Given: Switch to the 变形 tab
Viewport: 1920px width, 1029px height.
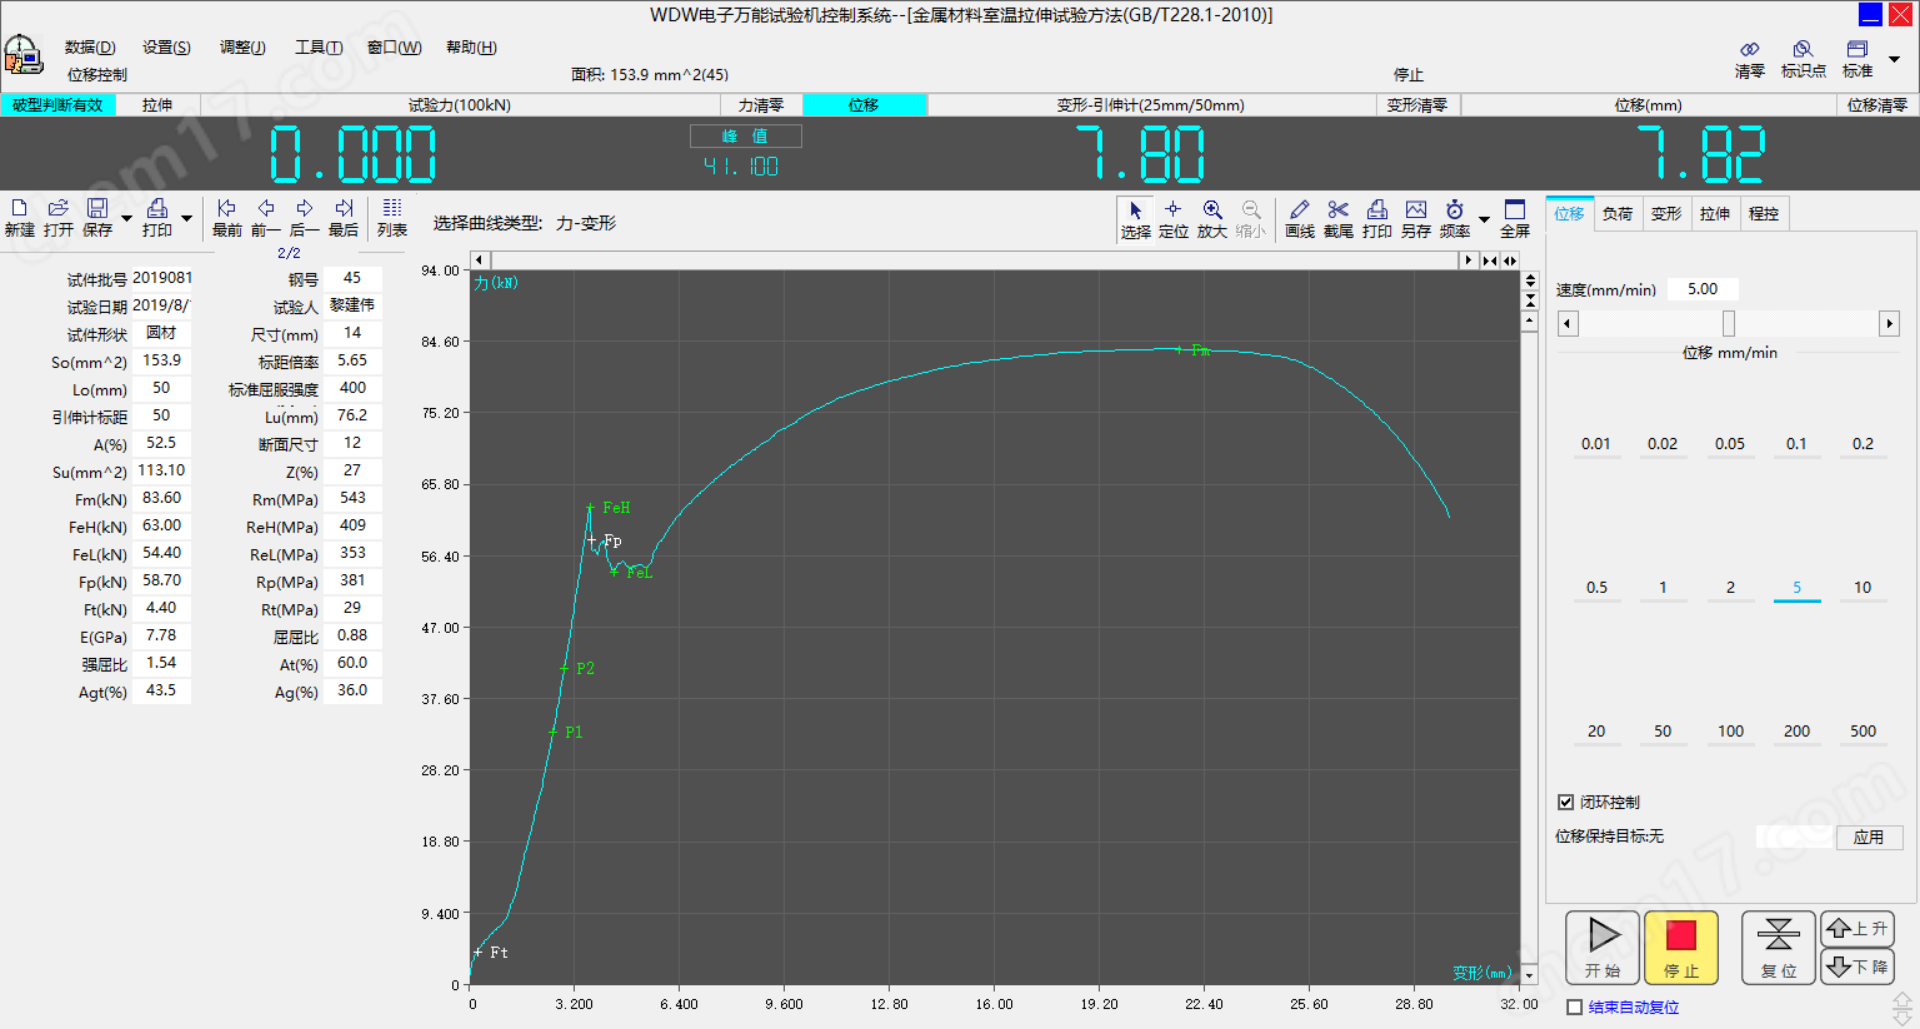Looking at the screenshot, I should pos(1666,213).
